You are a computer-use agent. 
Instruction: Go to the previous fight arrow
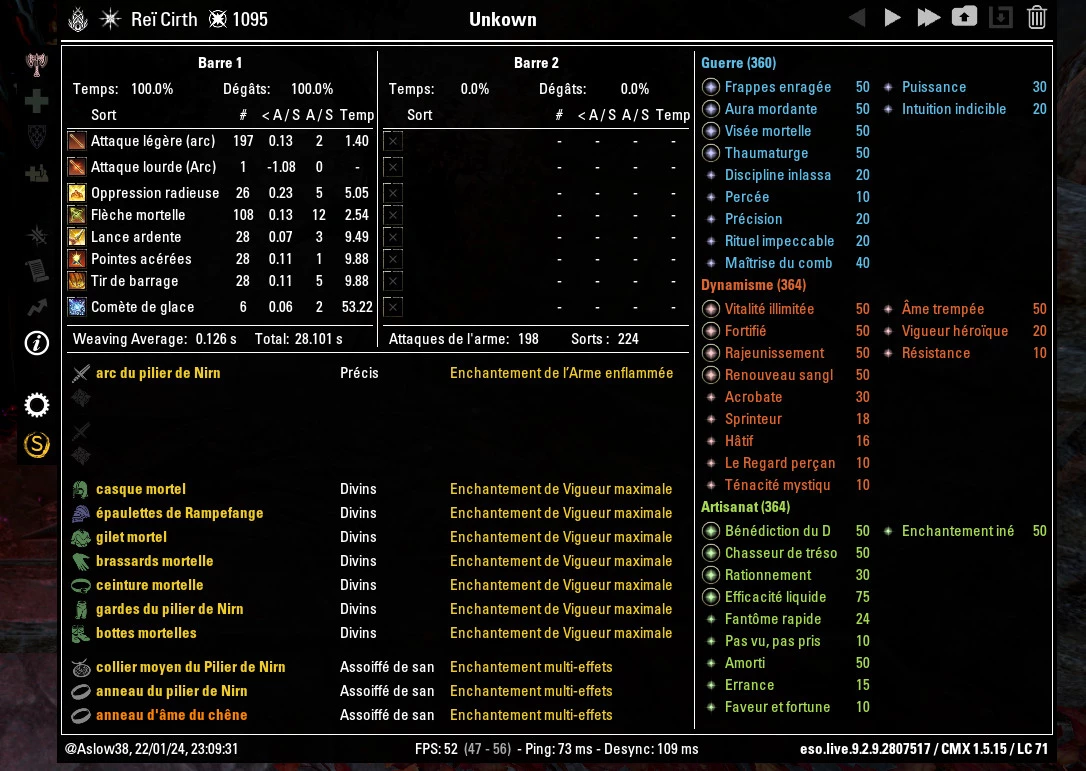[x=857, y=18]
